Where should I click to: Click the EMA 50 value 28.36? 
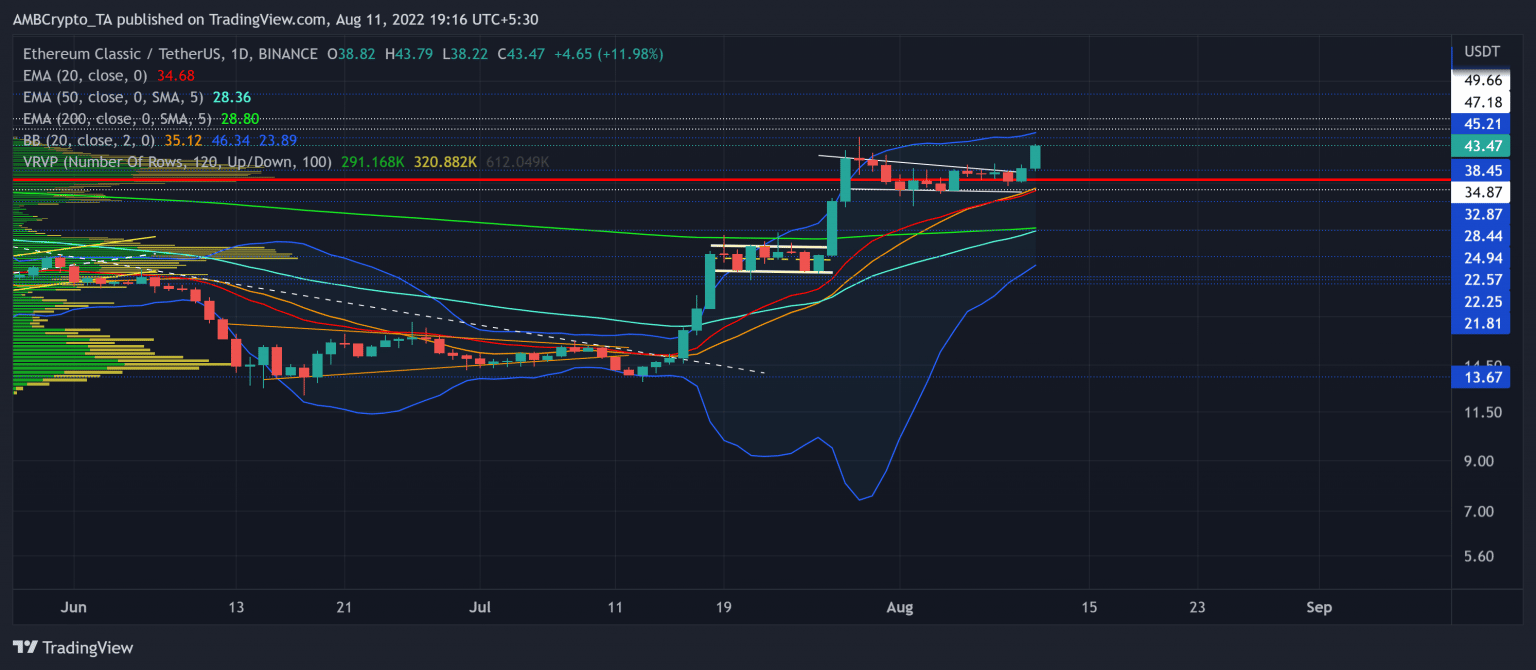232,97
